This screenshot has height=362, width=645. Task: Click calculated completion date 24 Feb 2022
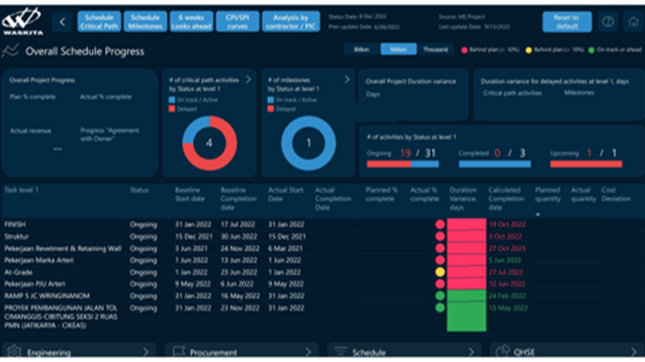[508, 296]
